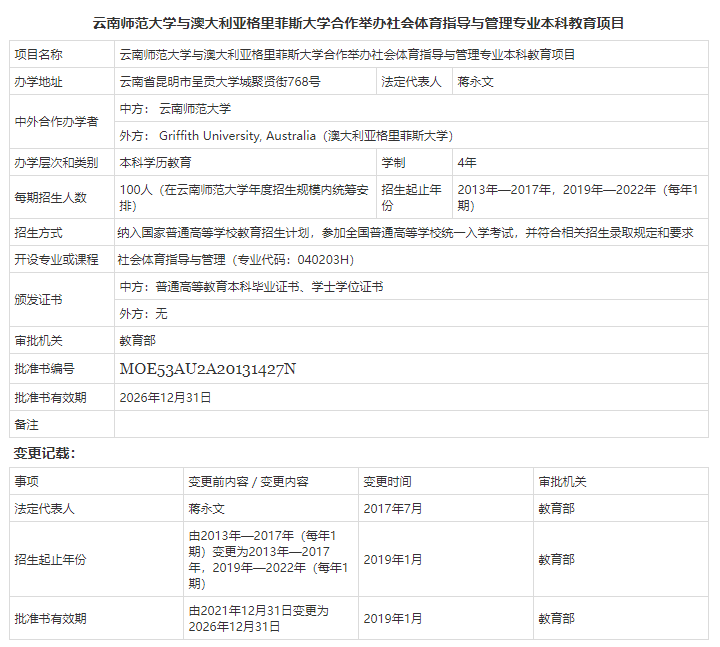Select '审批机关' label in the main table
Screen dimensions: 720x647
39,341
